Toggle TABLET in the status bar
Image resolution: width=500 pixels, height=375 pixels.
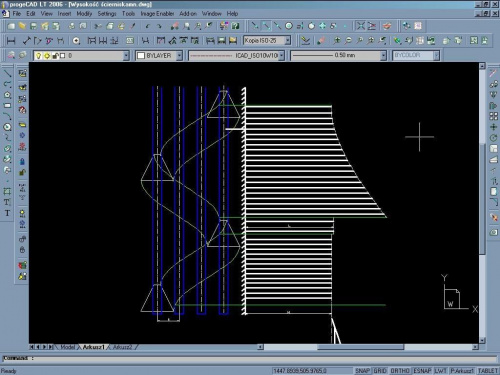488,371
